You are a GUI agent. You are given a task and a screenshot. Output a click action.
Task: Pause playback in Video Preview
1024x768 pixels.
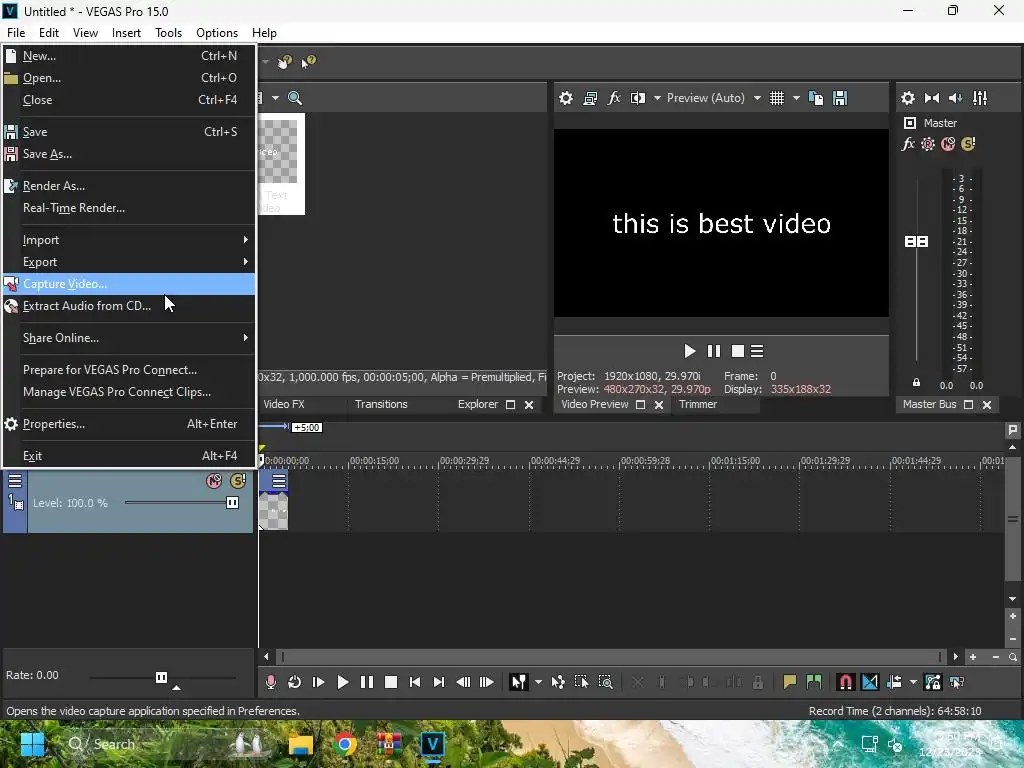tap(714, 351)
